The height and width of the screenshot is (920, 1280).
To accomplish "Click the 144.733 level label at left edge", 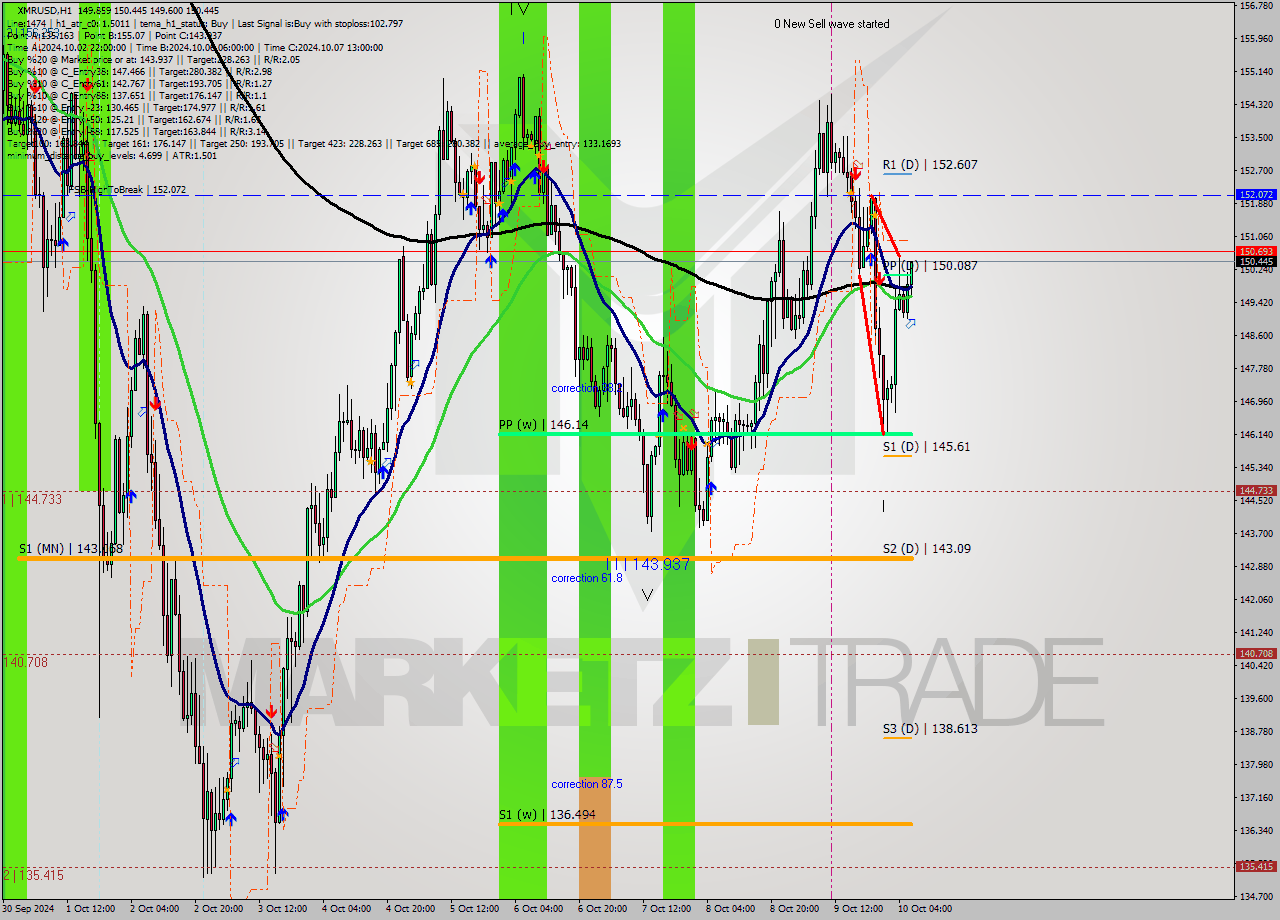I will [32, 499].
